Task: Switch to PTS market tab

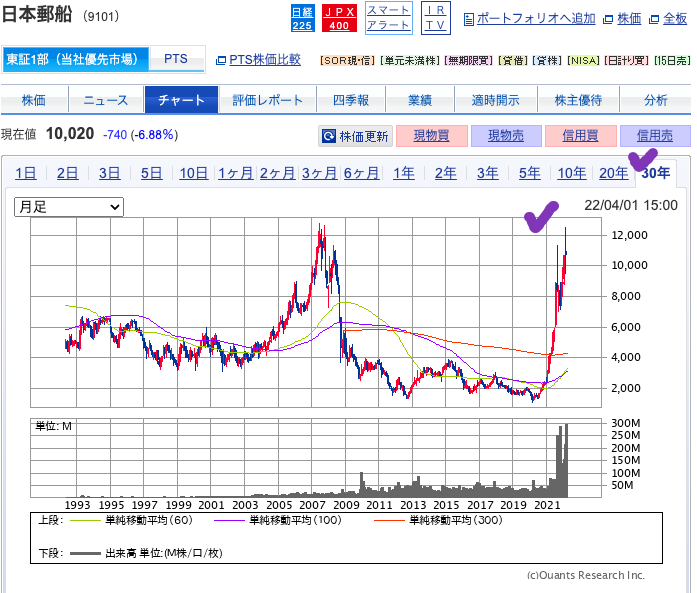Action: click(176, 59)
